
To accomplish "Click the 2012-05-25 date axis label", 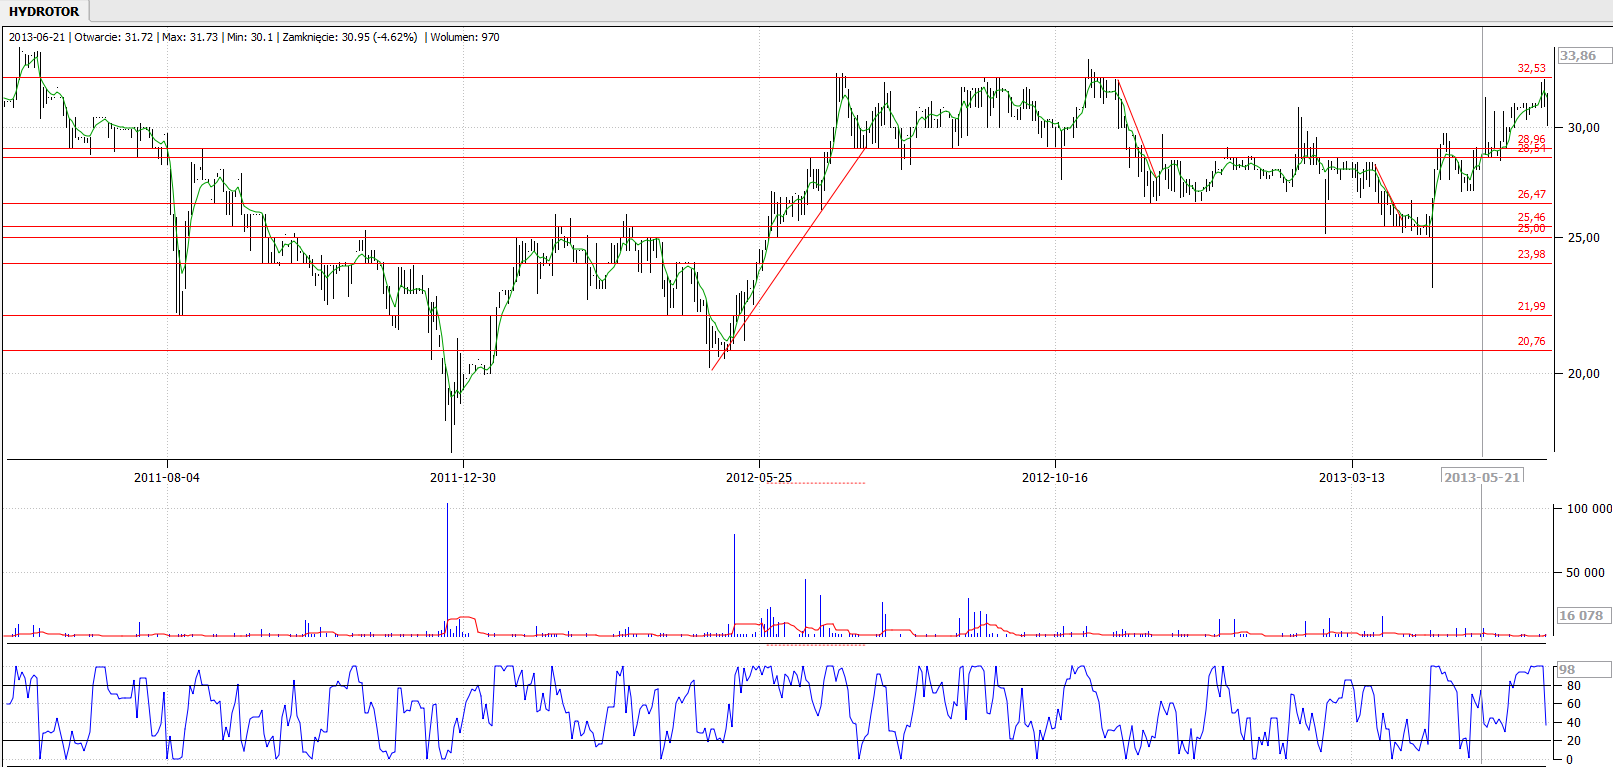I will tap(759, 477).
